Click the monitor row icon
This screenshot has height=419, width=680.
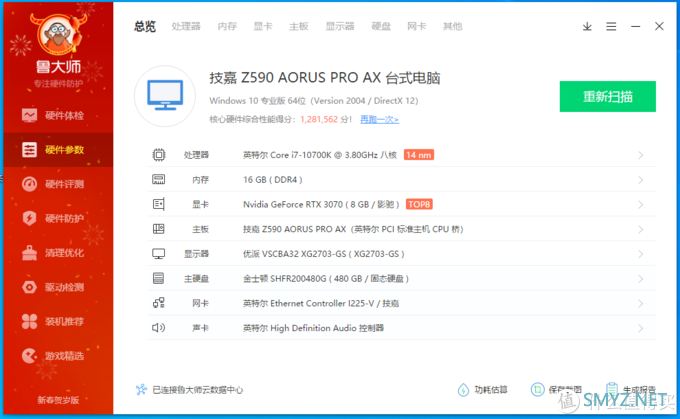[159, 254]
